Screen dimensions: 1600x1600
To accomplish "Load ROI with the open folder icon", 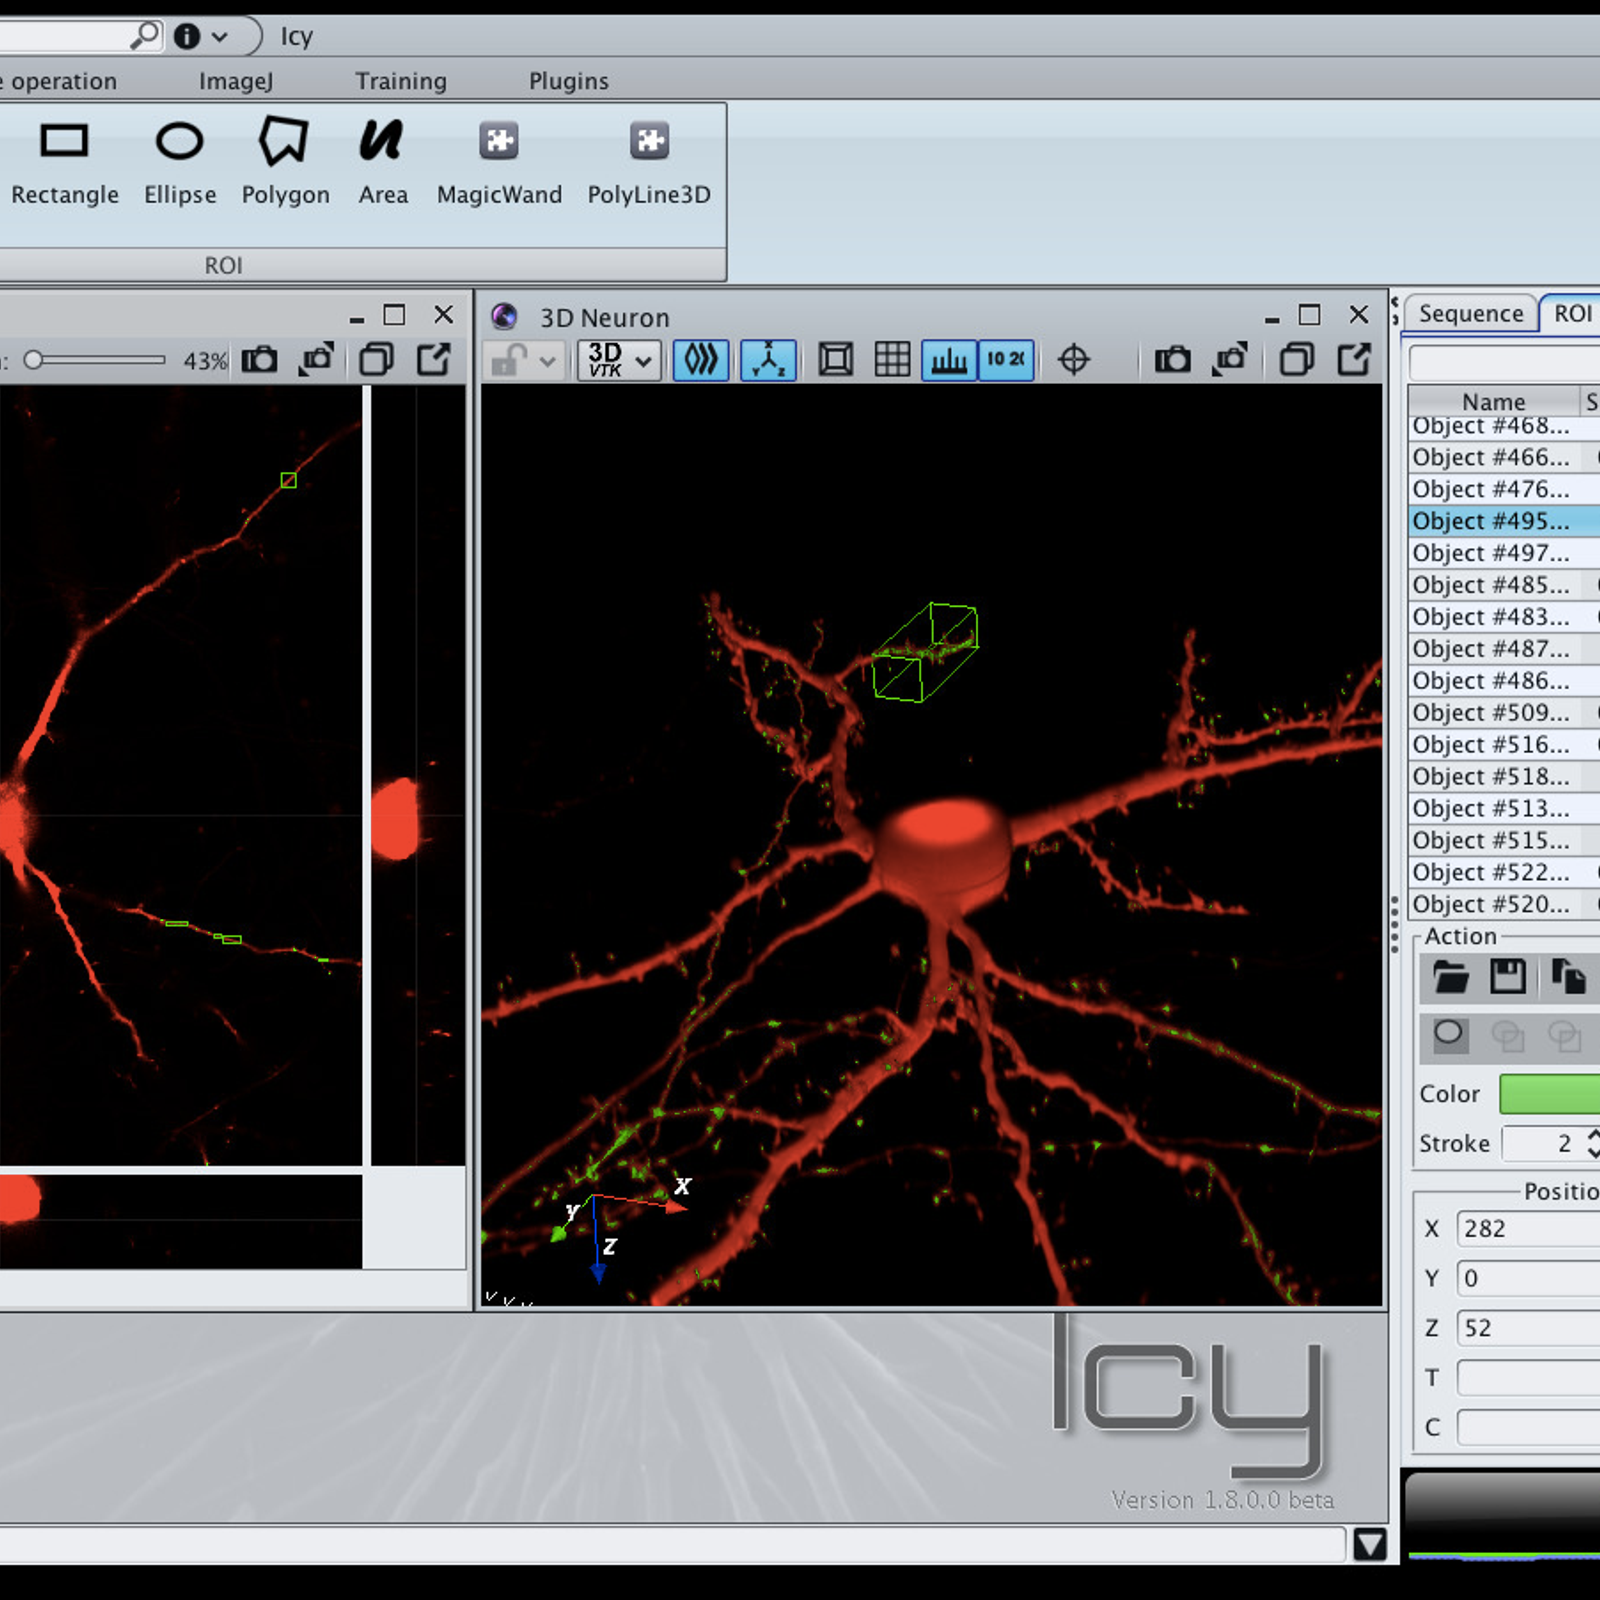I will [1450, 976].
